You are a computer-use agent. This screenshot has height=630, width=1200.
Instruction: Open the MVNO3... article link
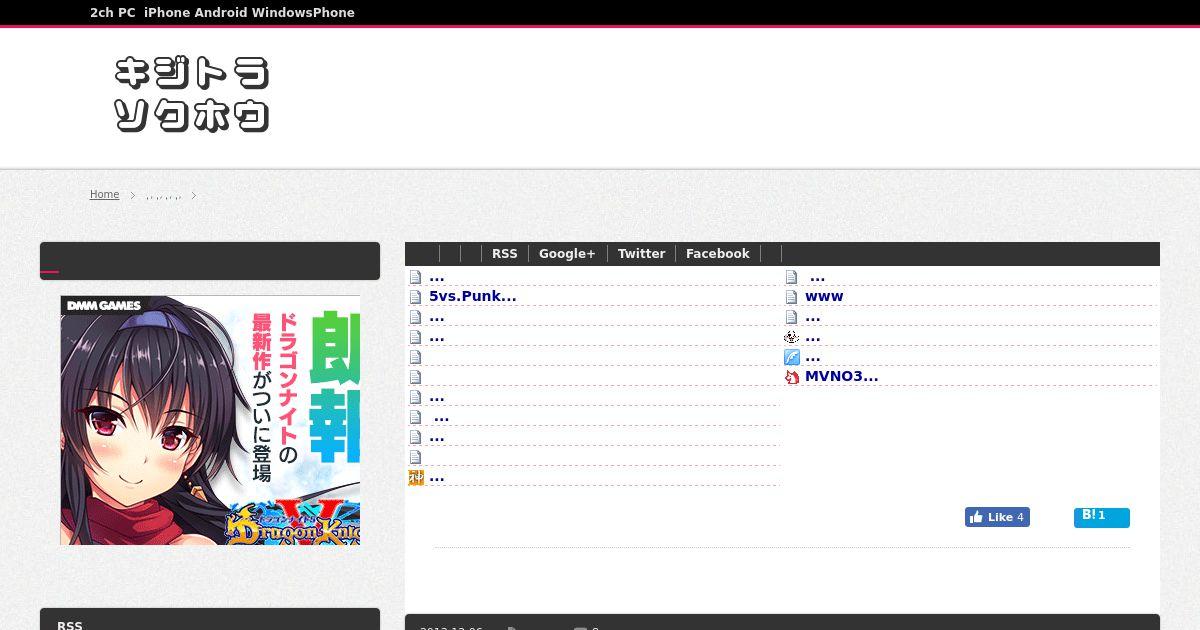click(x=841, y=376)
